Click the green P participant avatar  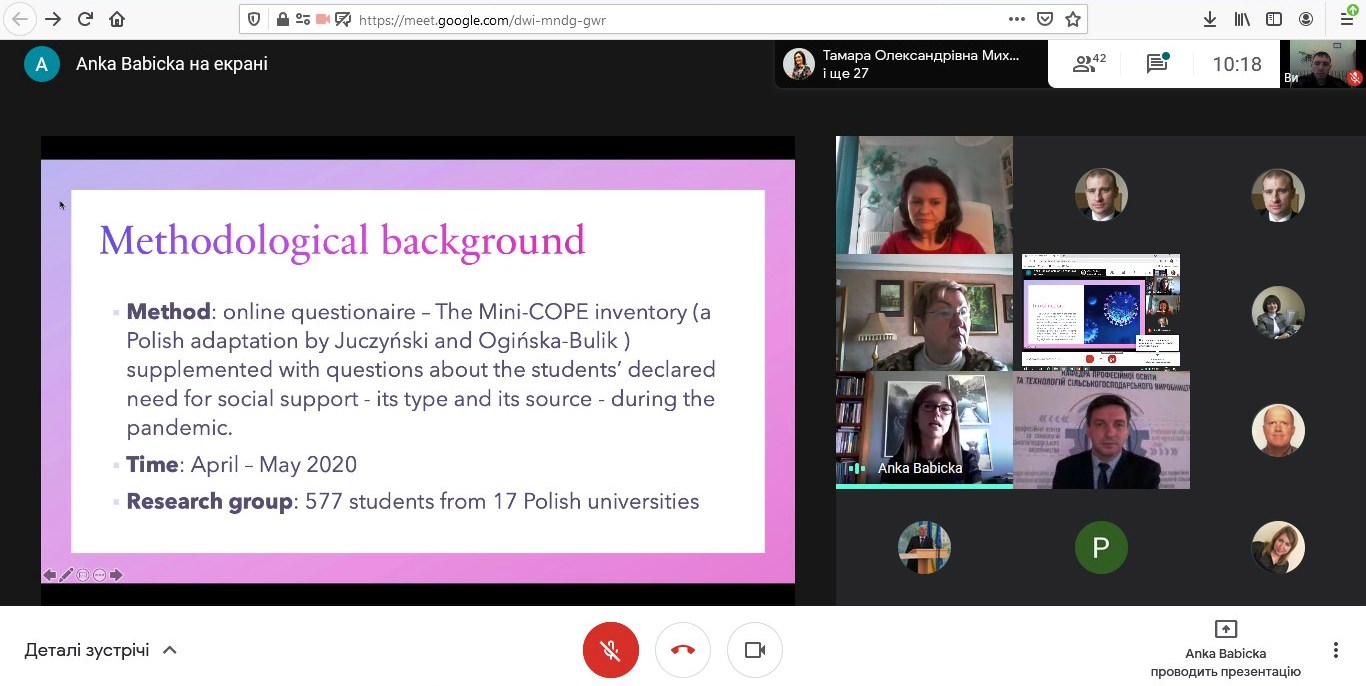[1101, 547]
